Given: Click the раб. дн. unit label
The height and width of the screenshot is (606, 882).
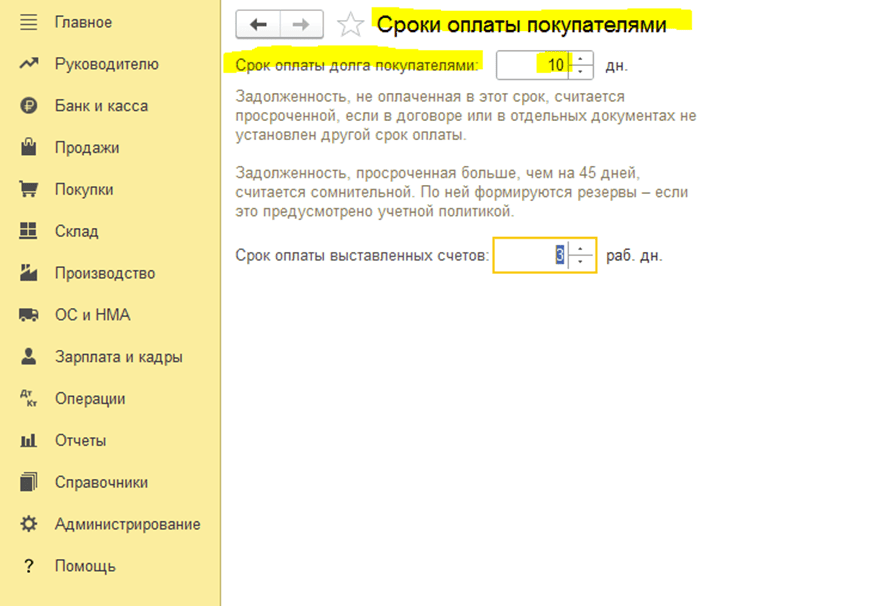Looking at the screenshot, I should (x=634, y=255).
